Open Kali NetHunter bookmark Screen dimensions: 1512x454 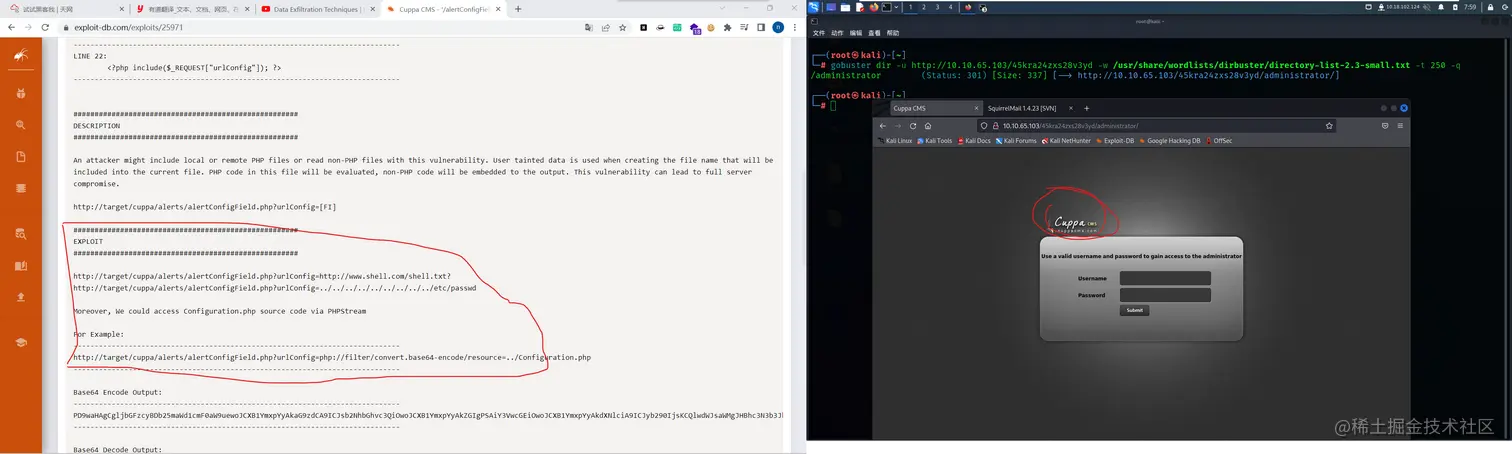click(1066, 141)
